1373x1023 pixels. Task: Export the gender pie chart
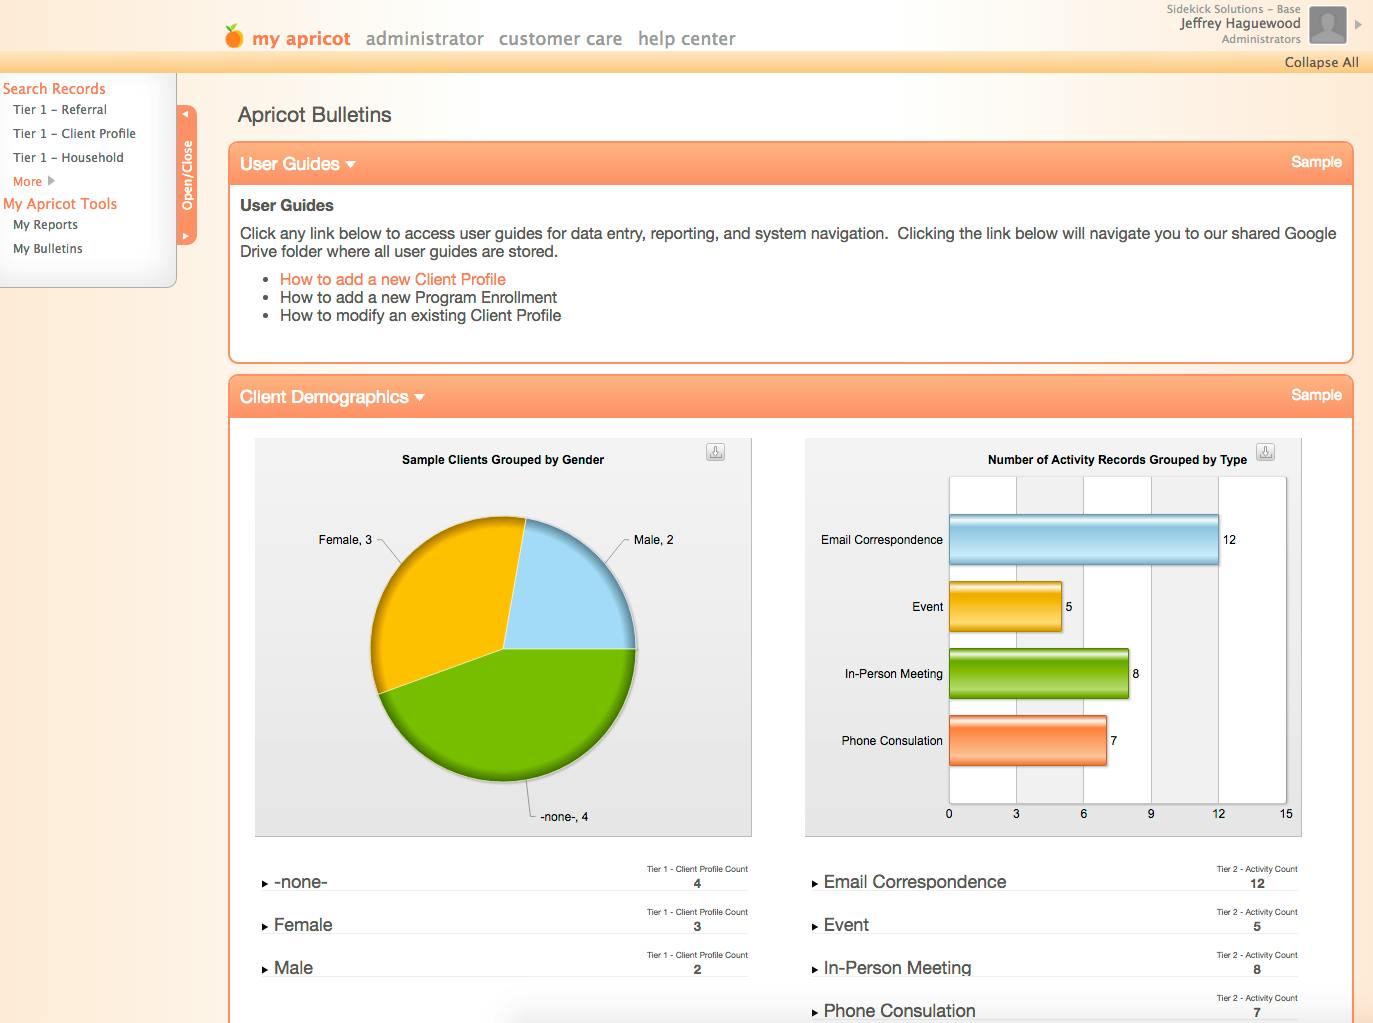[x=715, y=452]
